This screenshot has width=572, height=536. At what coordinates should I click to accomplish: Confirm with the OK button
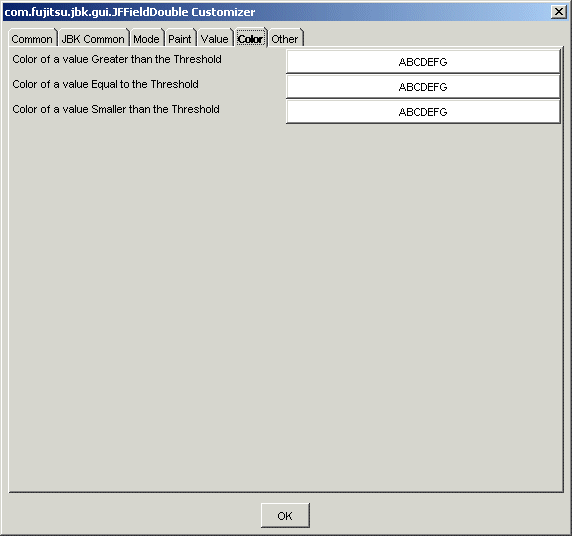point(285,515)
